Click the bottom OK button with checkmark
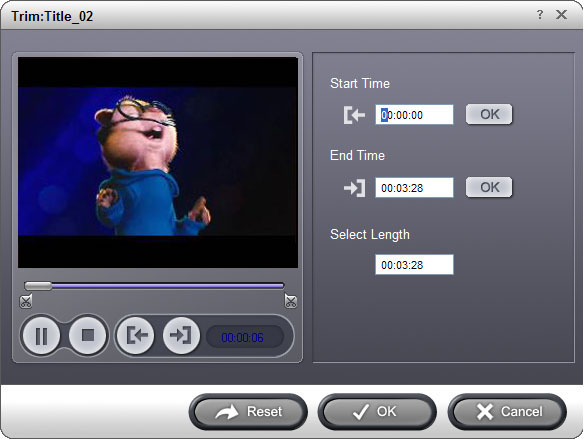Screen dimensions: 584x439 377,412
